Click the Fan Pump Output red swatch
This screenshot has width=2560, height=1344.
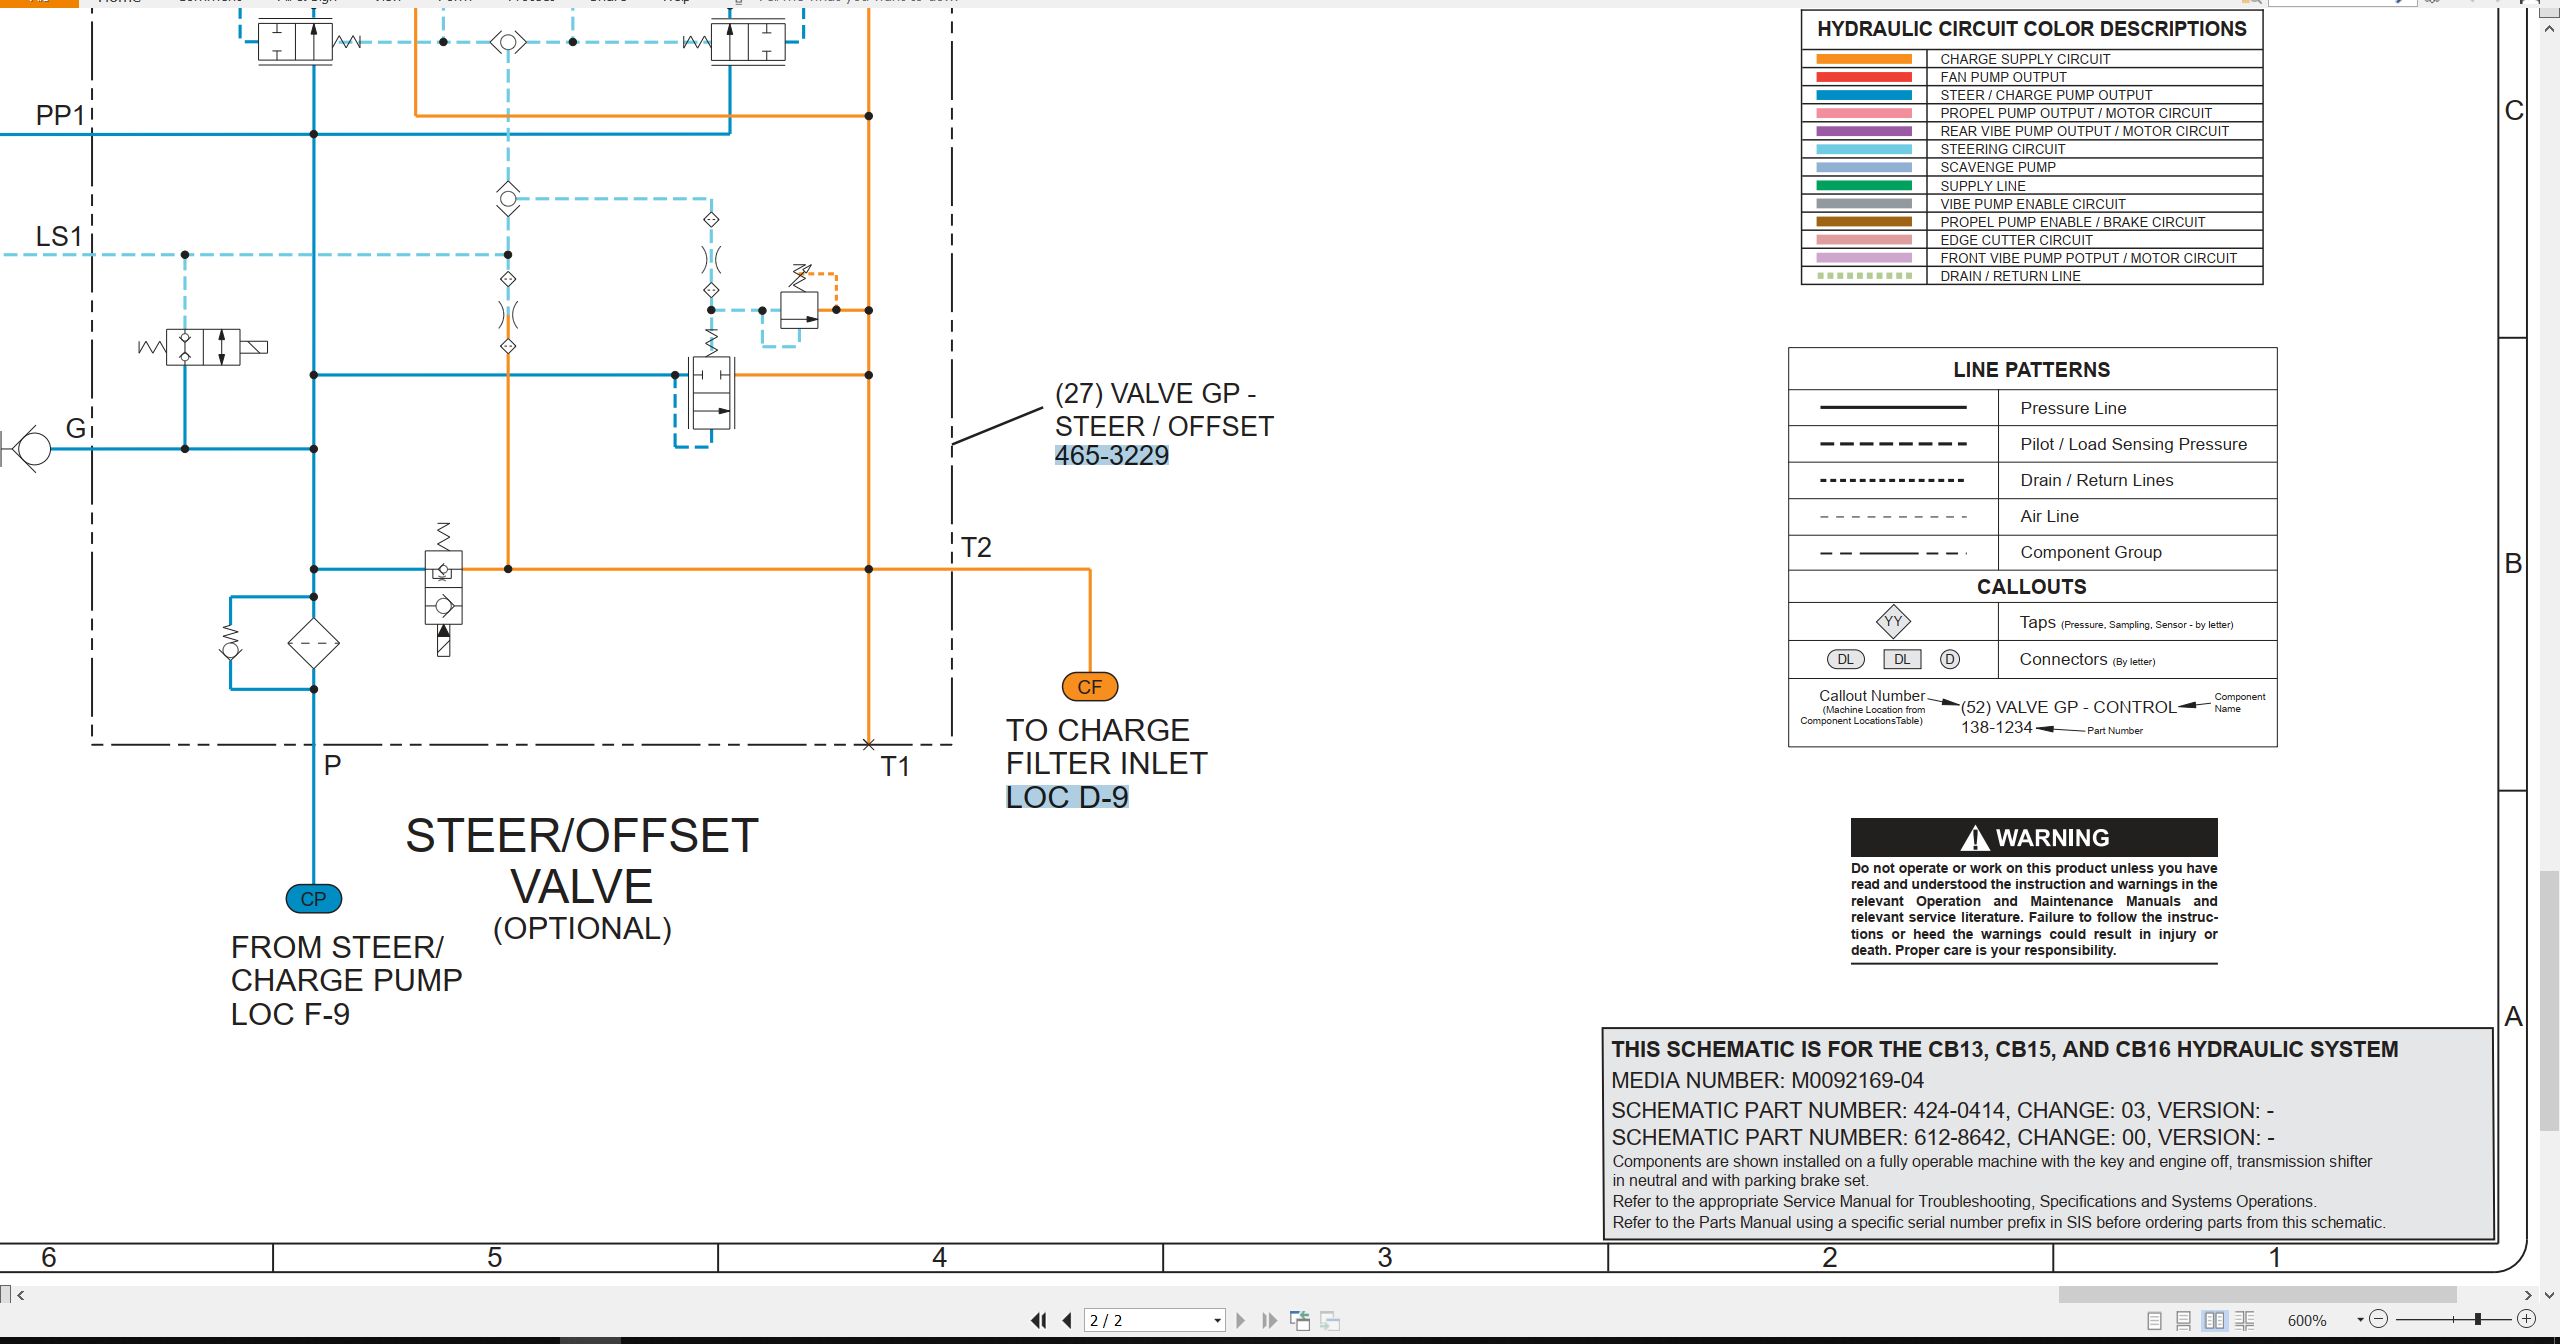(x=1864, y=77)
